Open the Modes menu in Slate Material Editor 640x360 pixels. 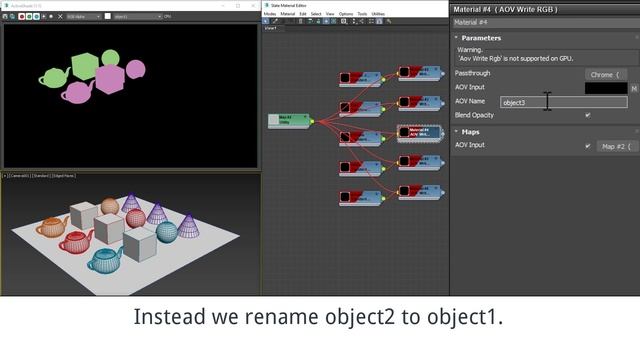tap(270, 14)
